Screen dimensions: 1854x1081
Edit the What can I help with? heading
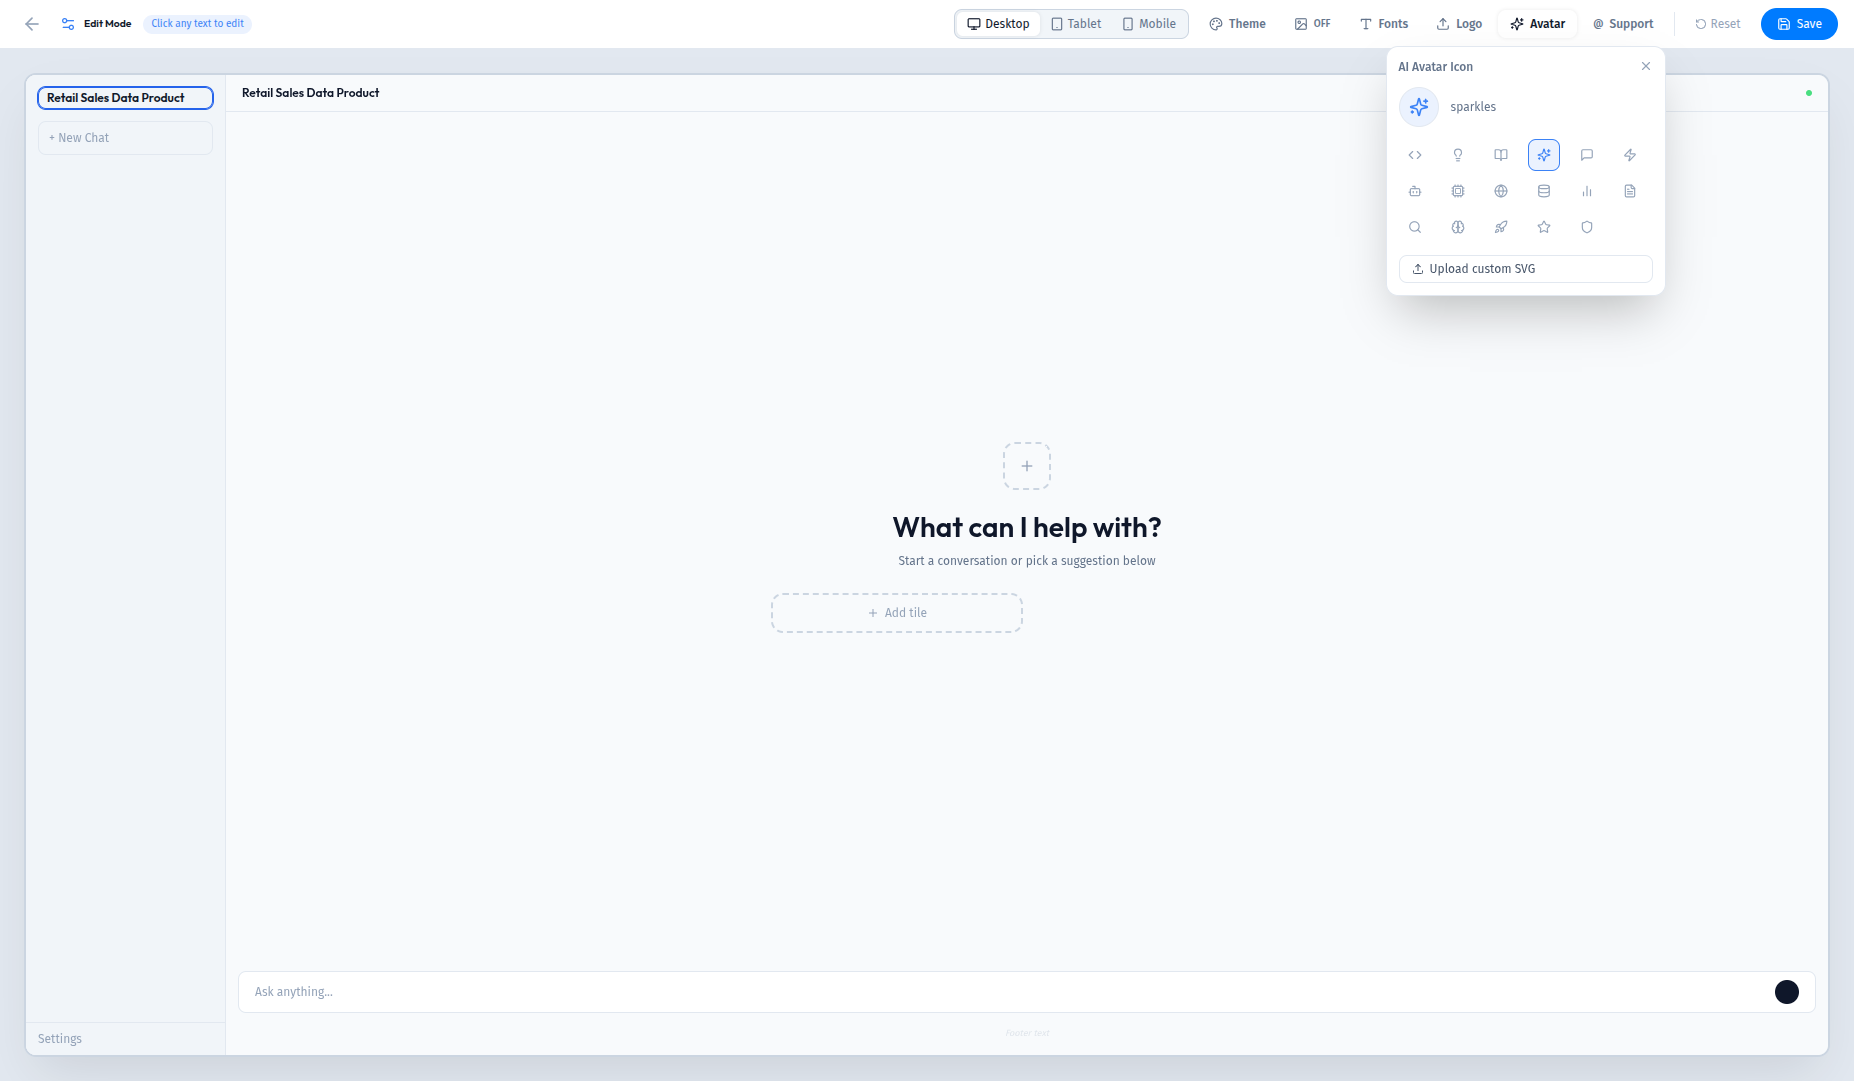pos(1027,527)
